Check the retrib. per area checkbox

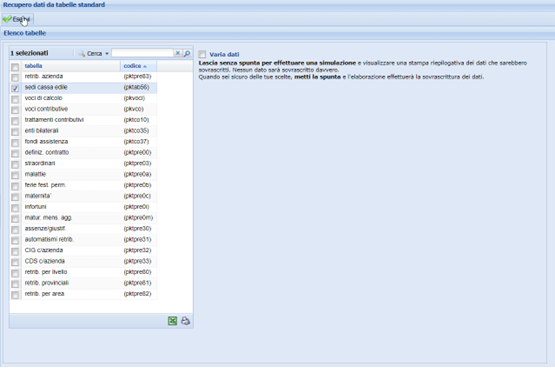15,295
